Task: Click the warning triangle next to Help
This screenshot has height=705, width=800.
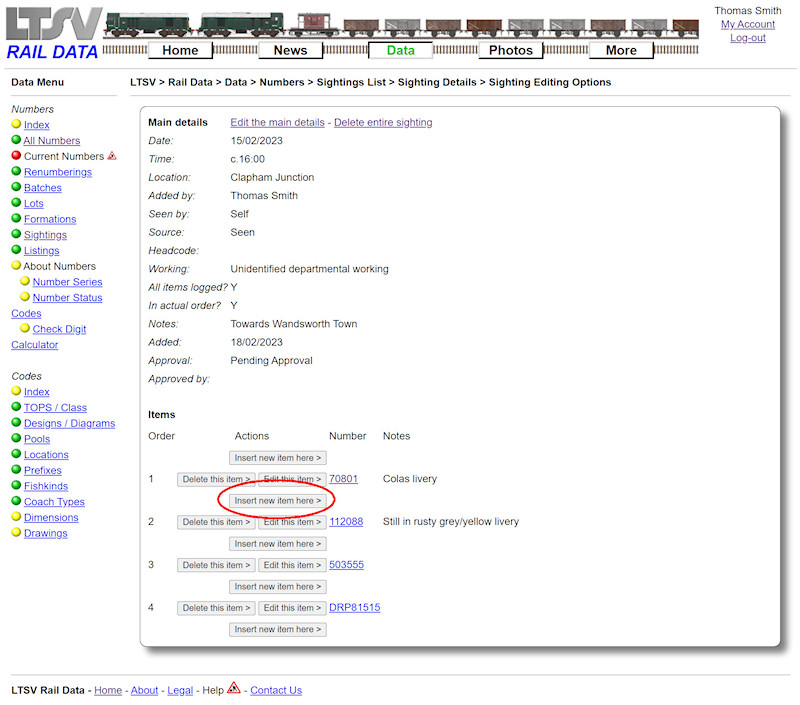Action: click(232, 687)
